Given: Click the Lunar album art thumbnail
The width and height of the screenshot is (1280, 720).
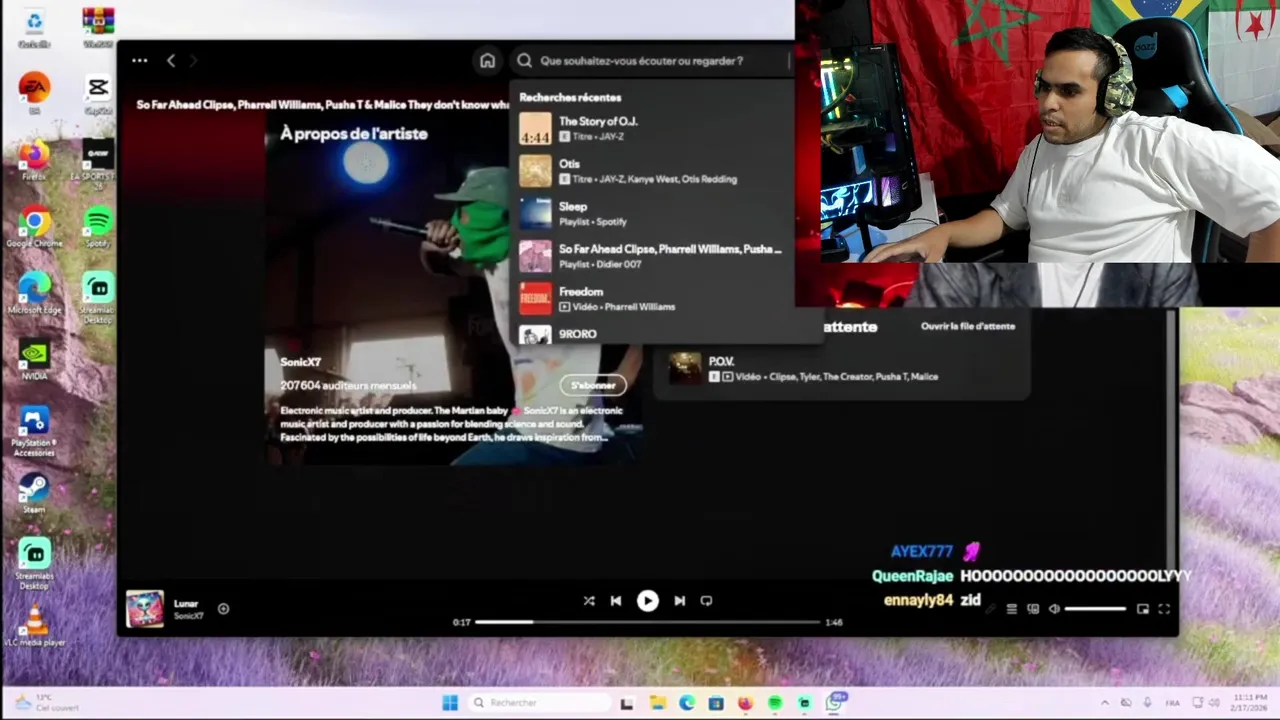Looking at the screenshot, I should [x=144, y=609].
